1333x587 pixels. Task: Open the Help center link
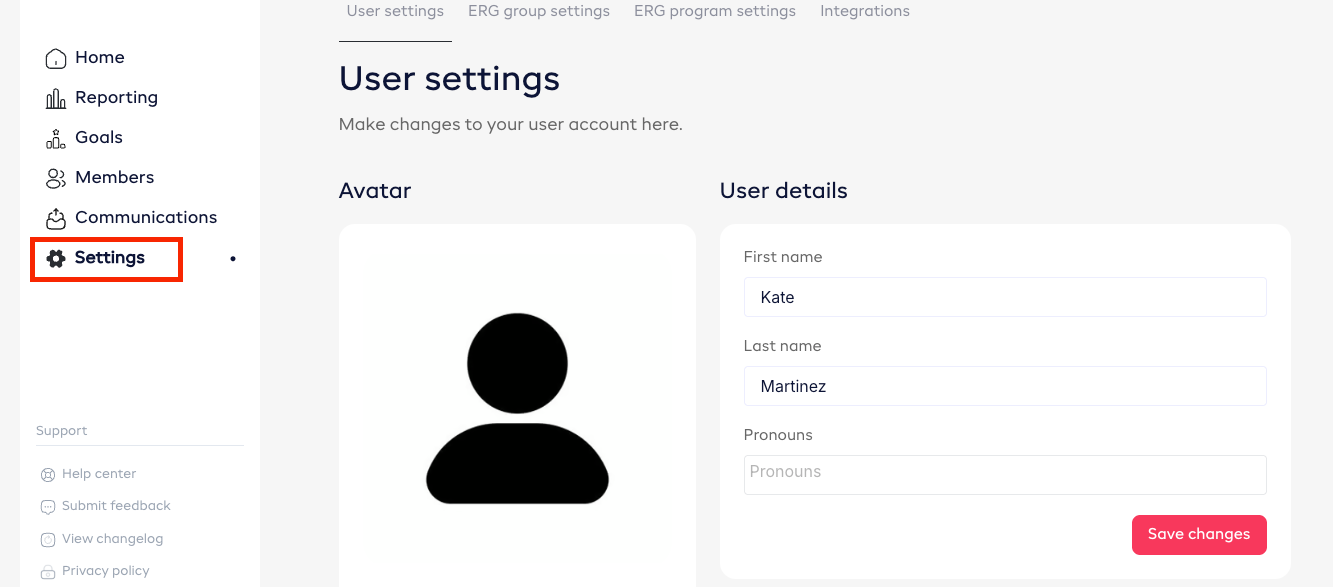99,474
